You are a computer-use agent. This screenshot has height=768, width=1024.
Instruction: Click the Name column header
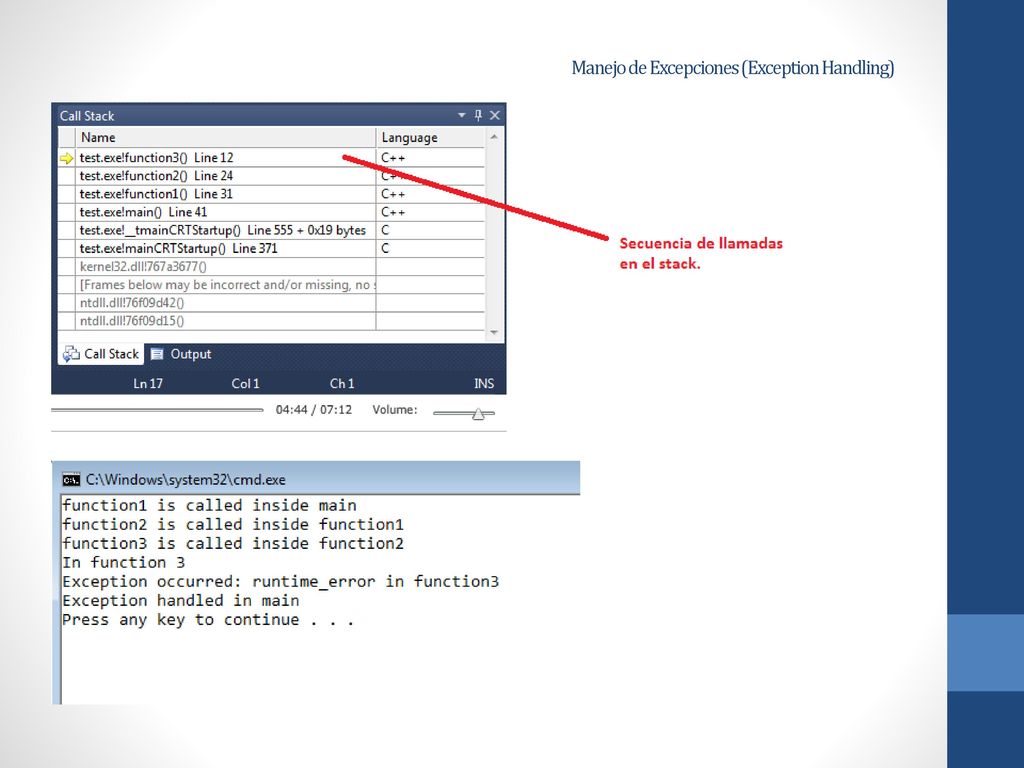point(226,138)
